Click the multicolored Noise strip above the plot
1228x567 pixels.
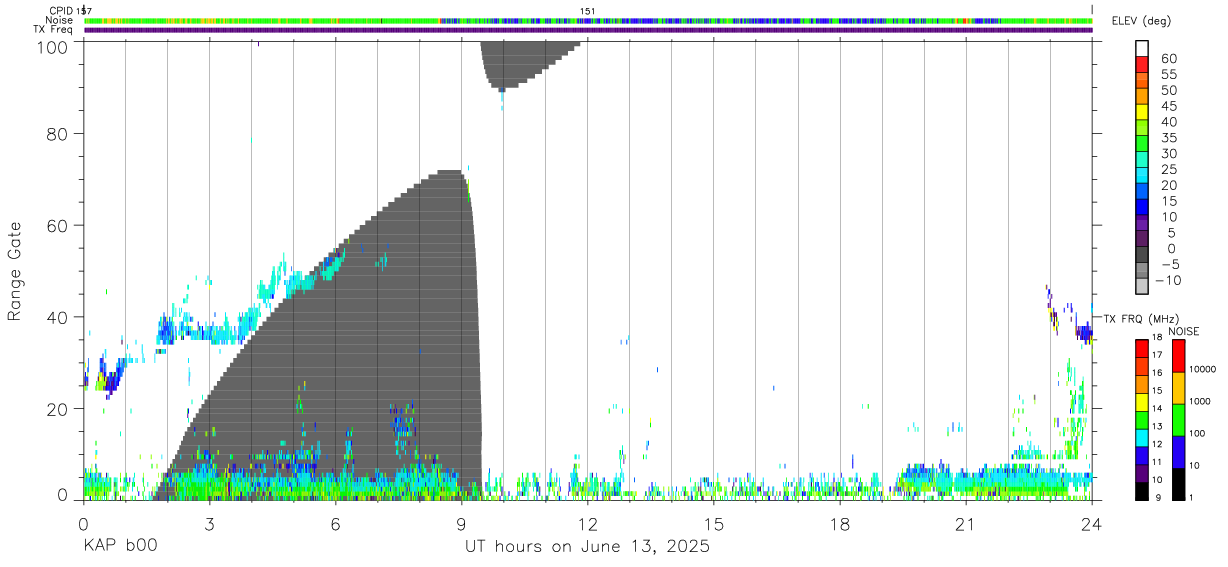tap(588, 20)
